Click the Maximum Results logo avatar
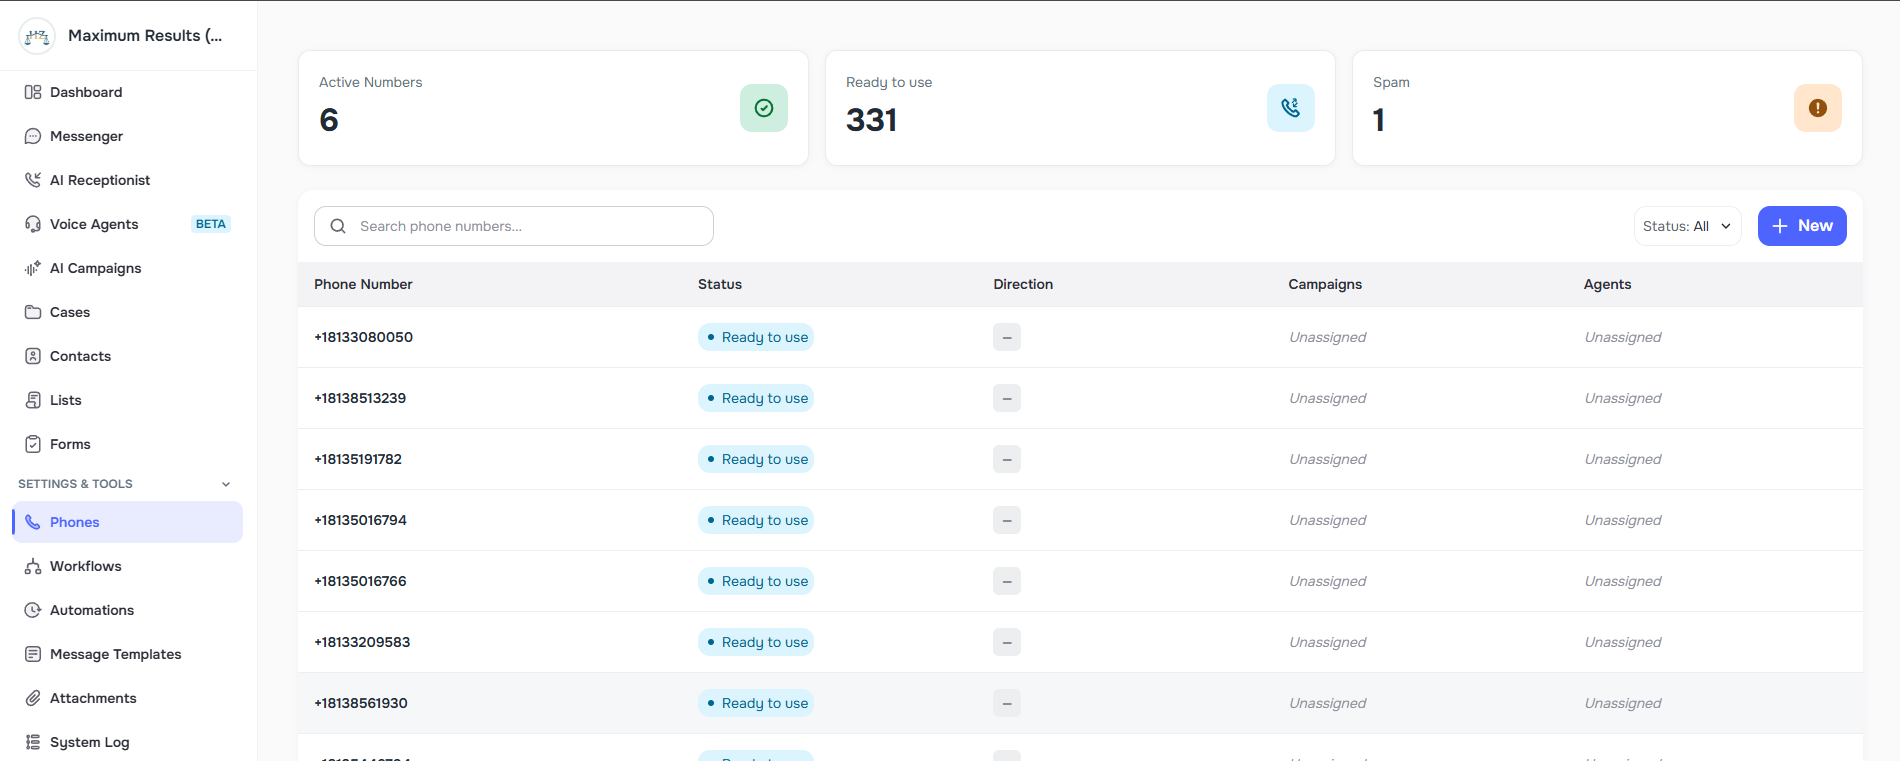The height and width of the screenshot is (761, 1900). tap(37, 36)
